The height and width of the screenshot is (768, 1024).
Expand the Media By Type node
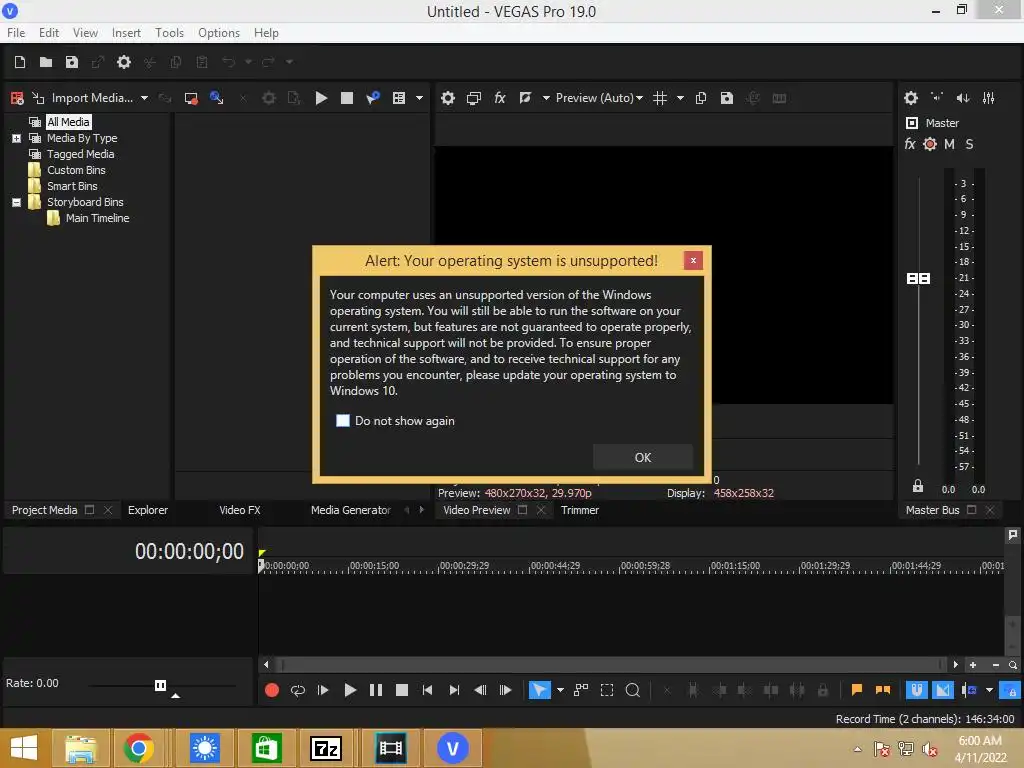[16, 138]
